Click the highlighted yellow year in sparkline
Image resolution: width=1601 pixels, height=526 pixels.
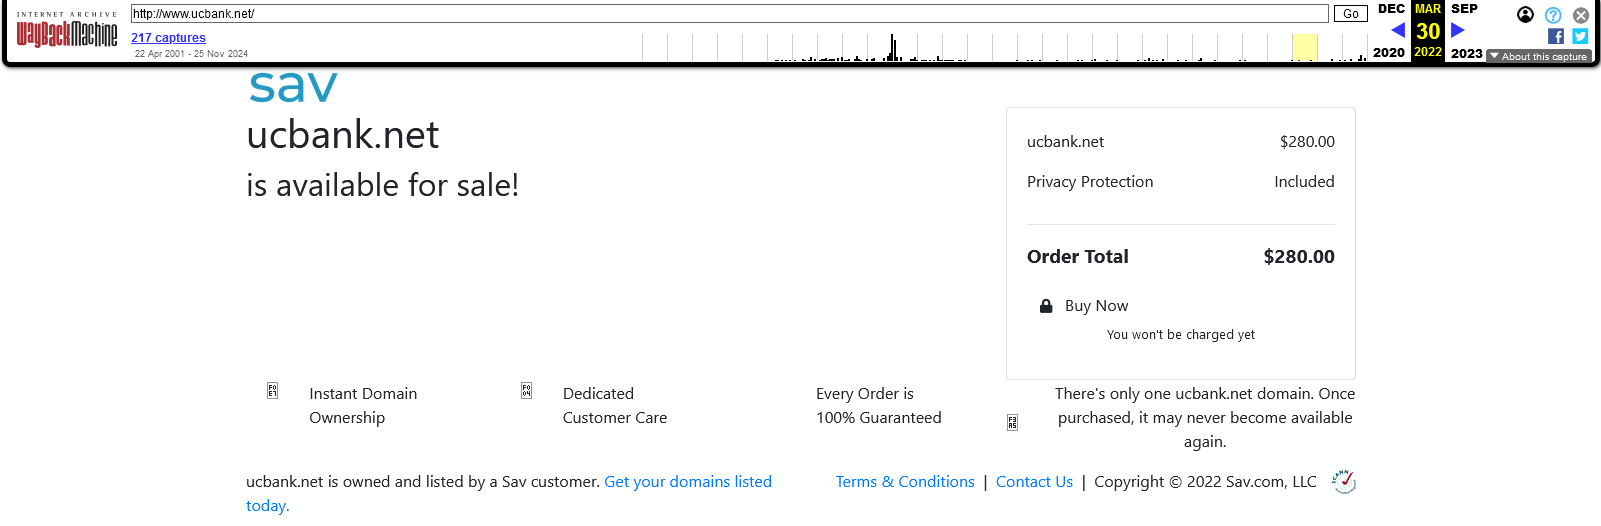(1305, 47)
